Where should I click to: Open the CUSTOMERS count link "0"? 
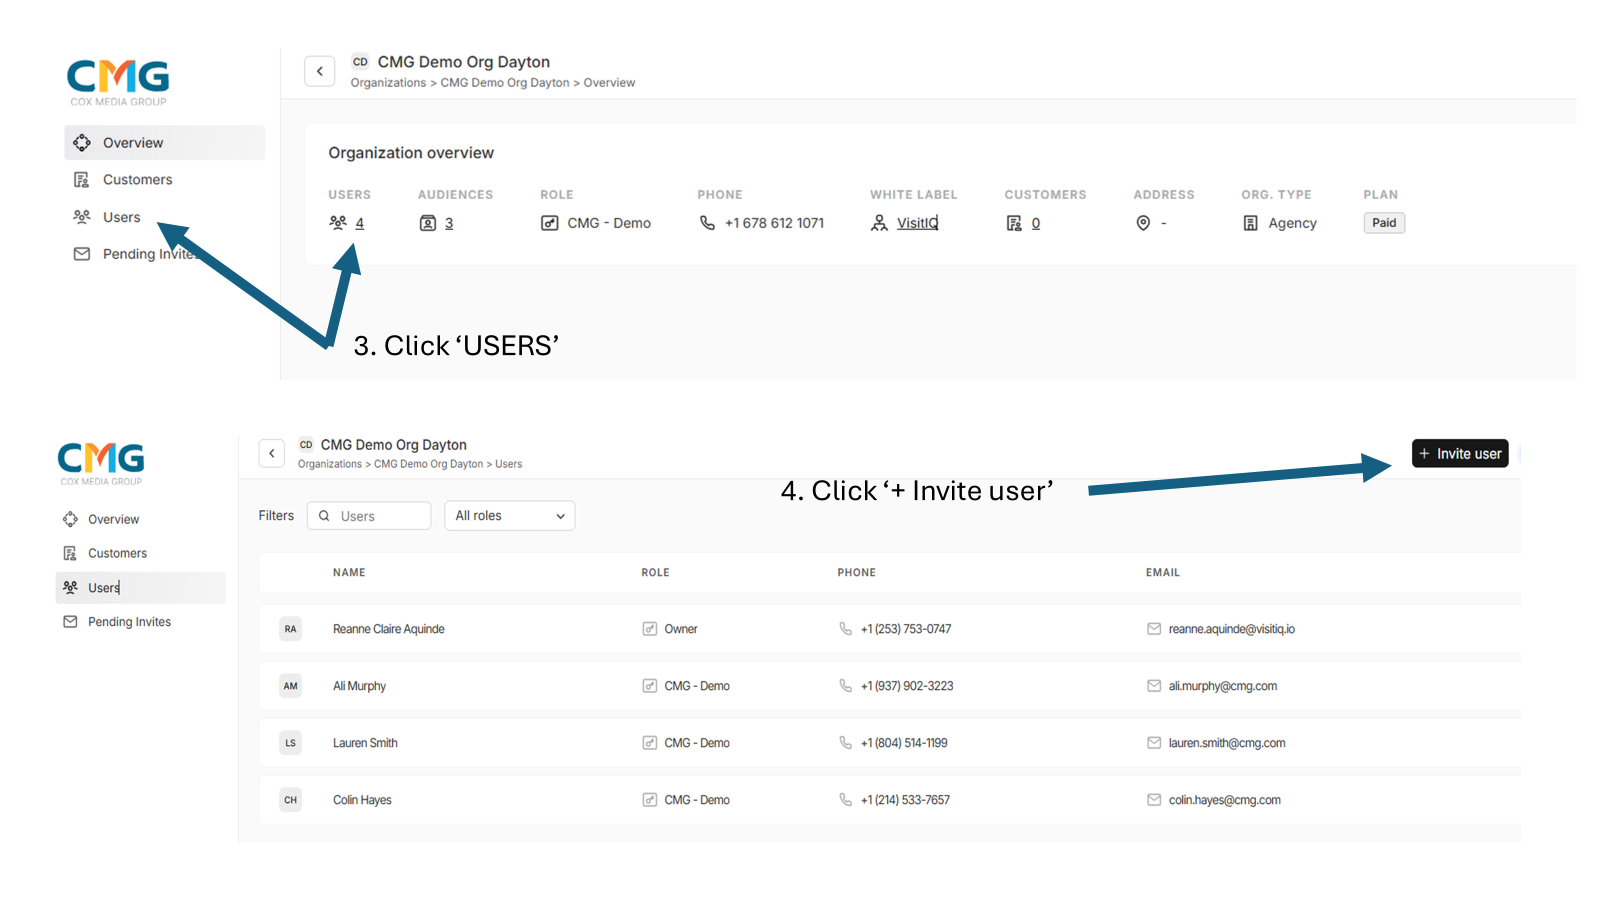(x=1036, y=223)
